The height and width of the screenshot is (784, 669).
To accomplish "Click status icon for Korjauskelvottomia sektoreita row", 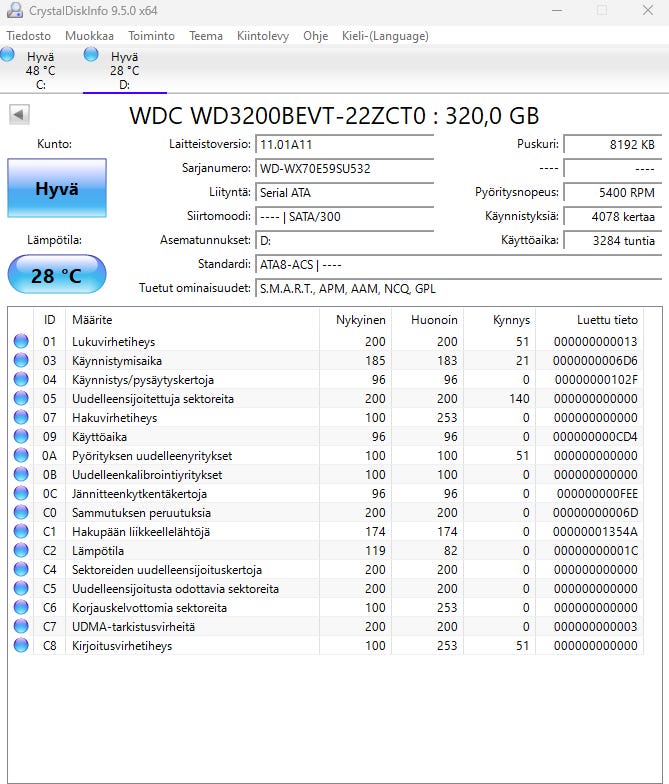I will [x=21, y=607].
